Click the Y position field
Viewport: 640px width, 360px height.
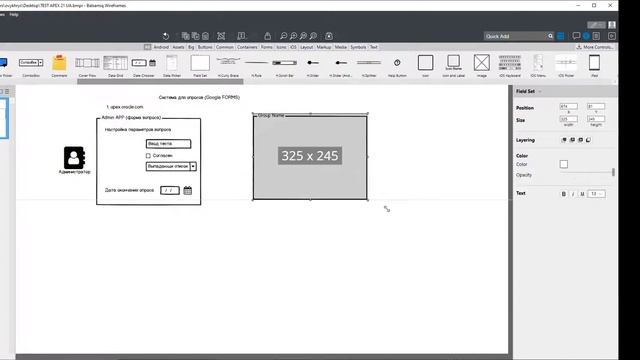[x=596, y=107]
